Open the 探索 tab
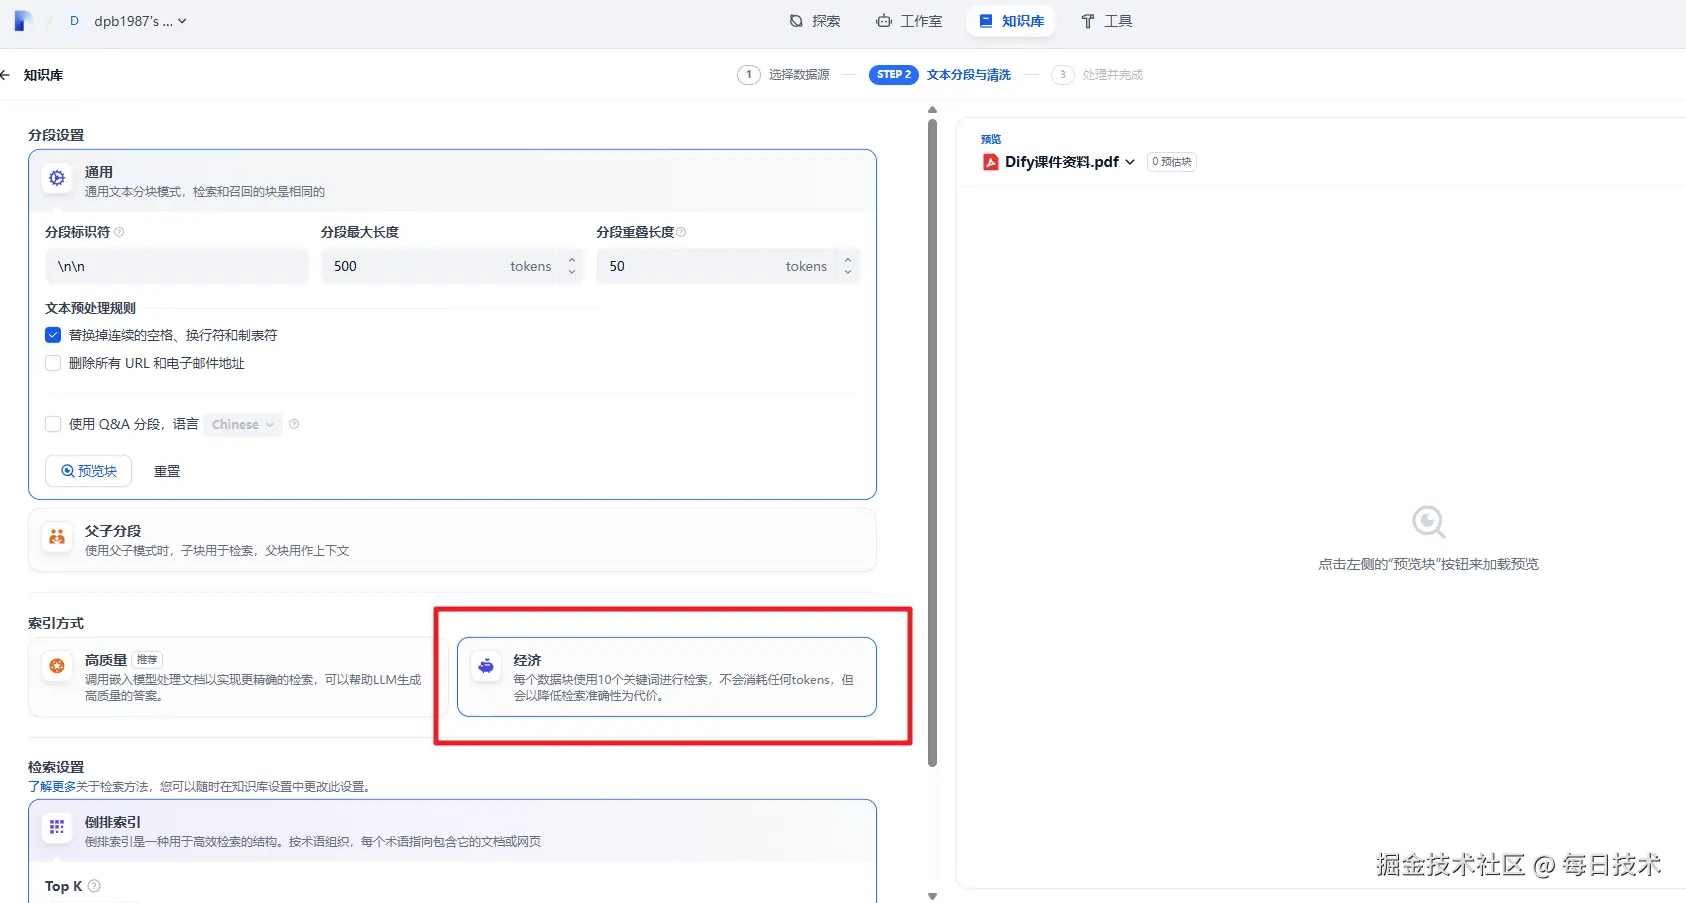This screenshot has width=1686, height=903. pos(815,21)
